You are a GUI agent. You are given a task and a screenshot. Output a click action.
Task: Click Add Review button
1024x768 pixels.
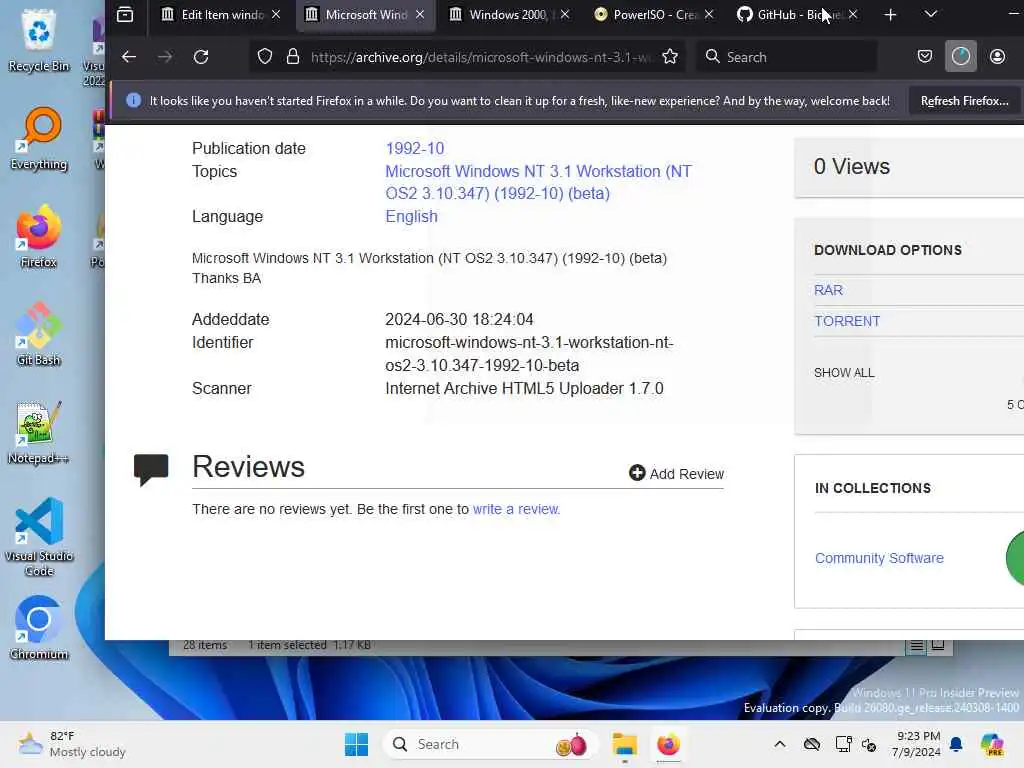[677, 473]
